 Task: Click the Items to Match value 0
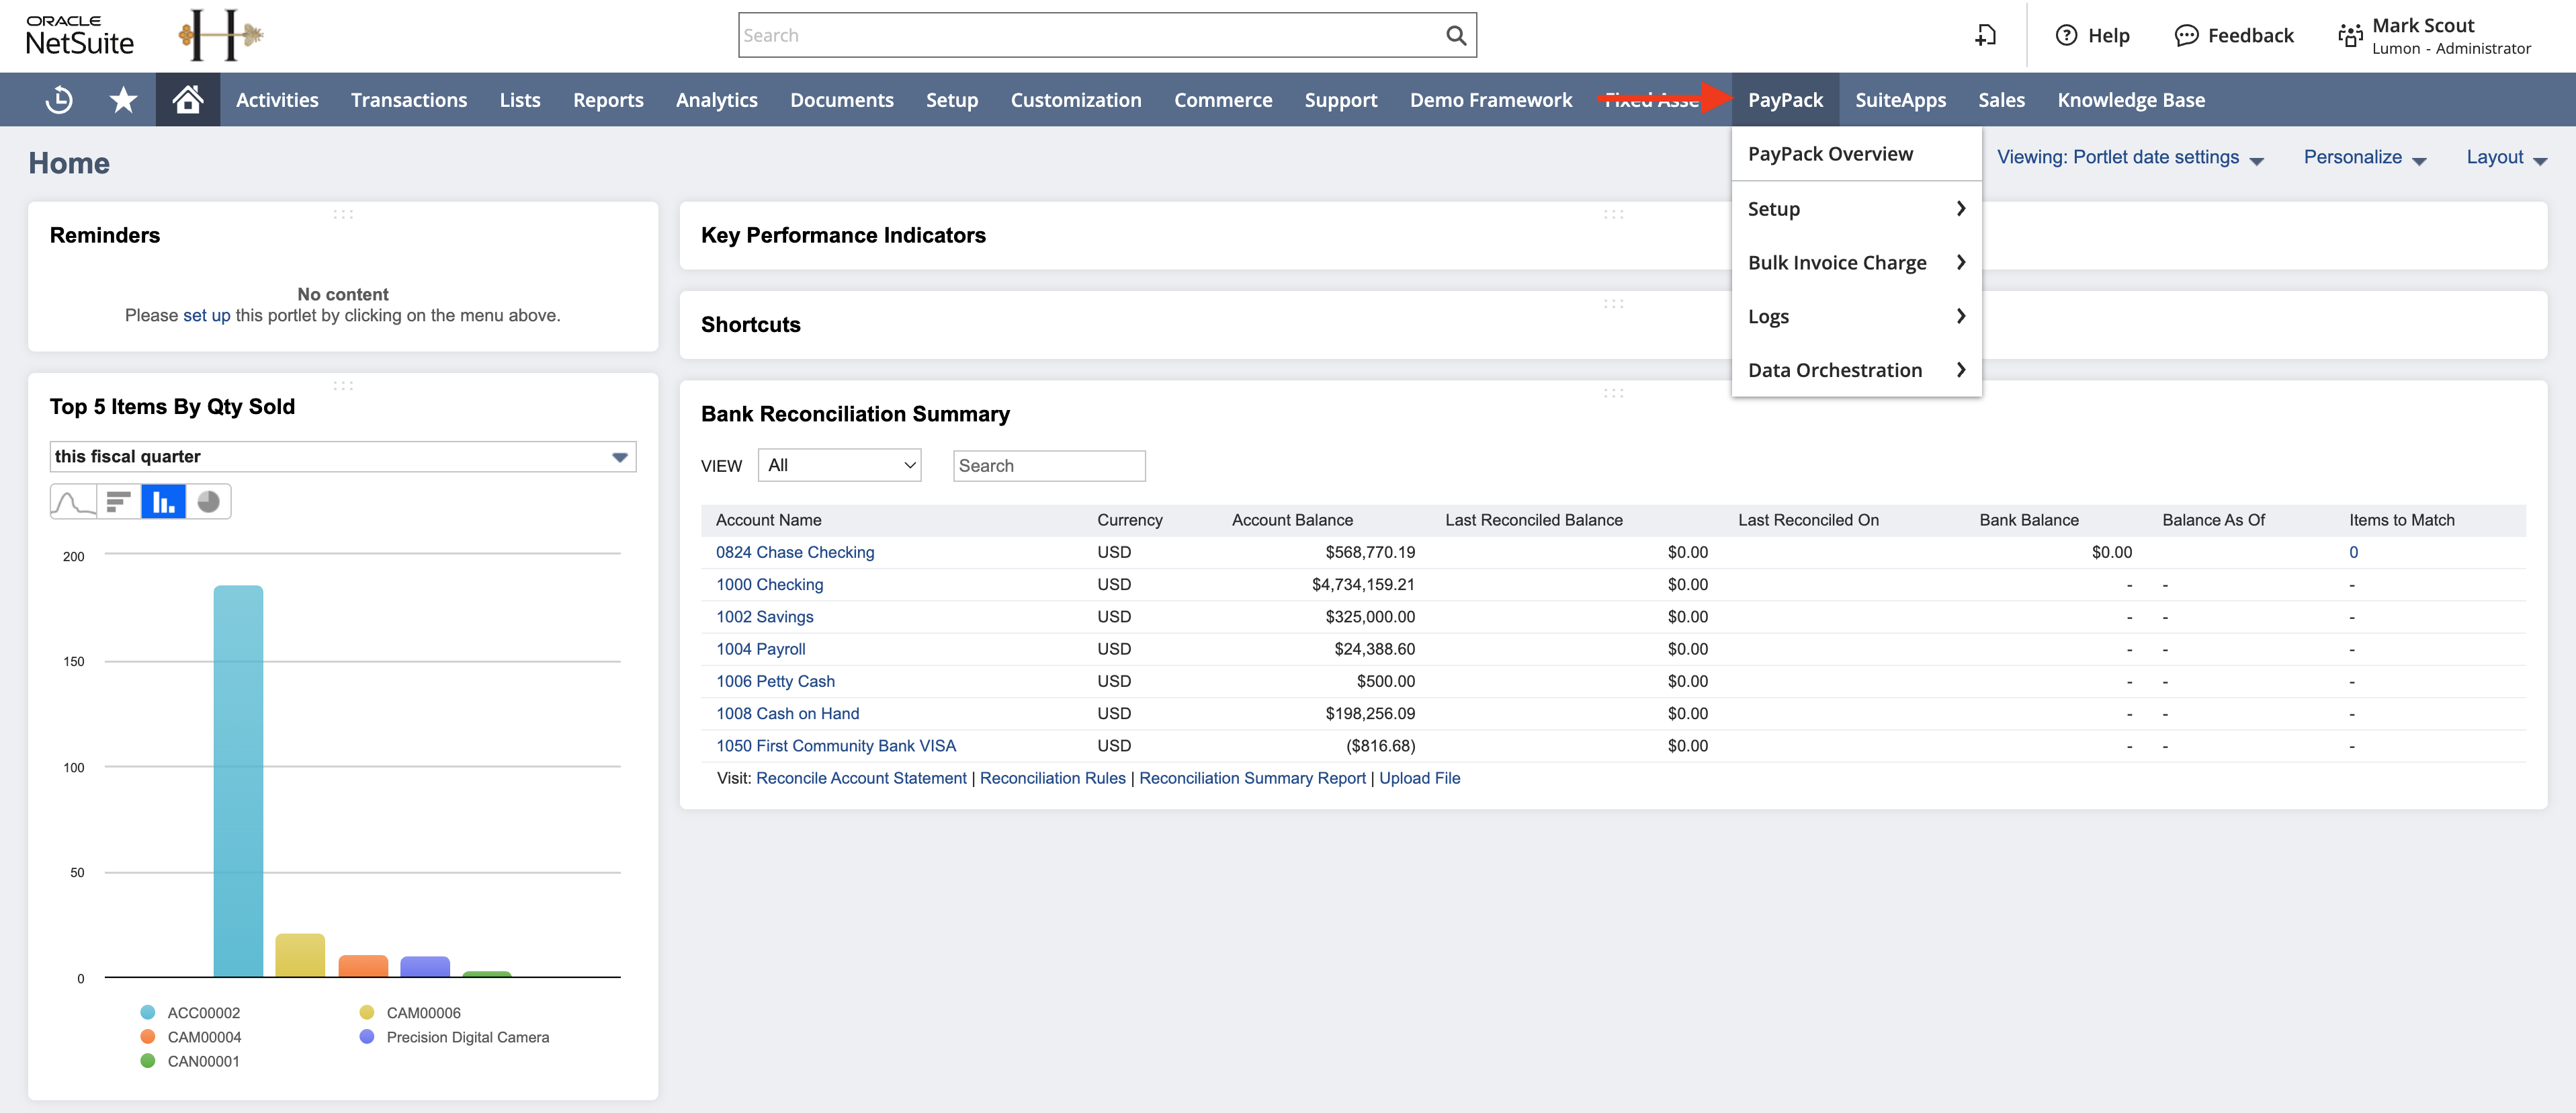2353,552
